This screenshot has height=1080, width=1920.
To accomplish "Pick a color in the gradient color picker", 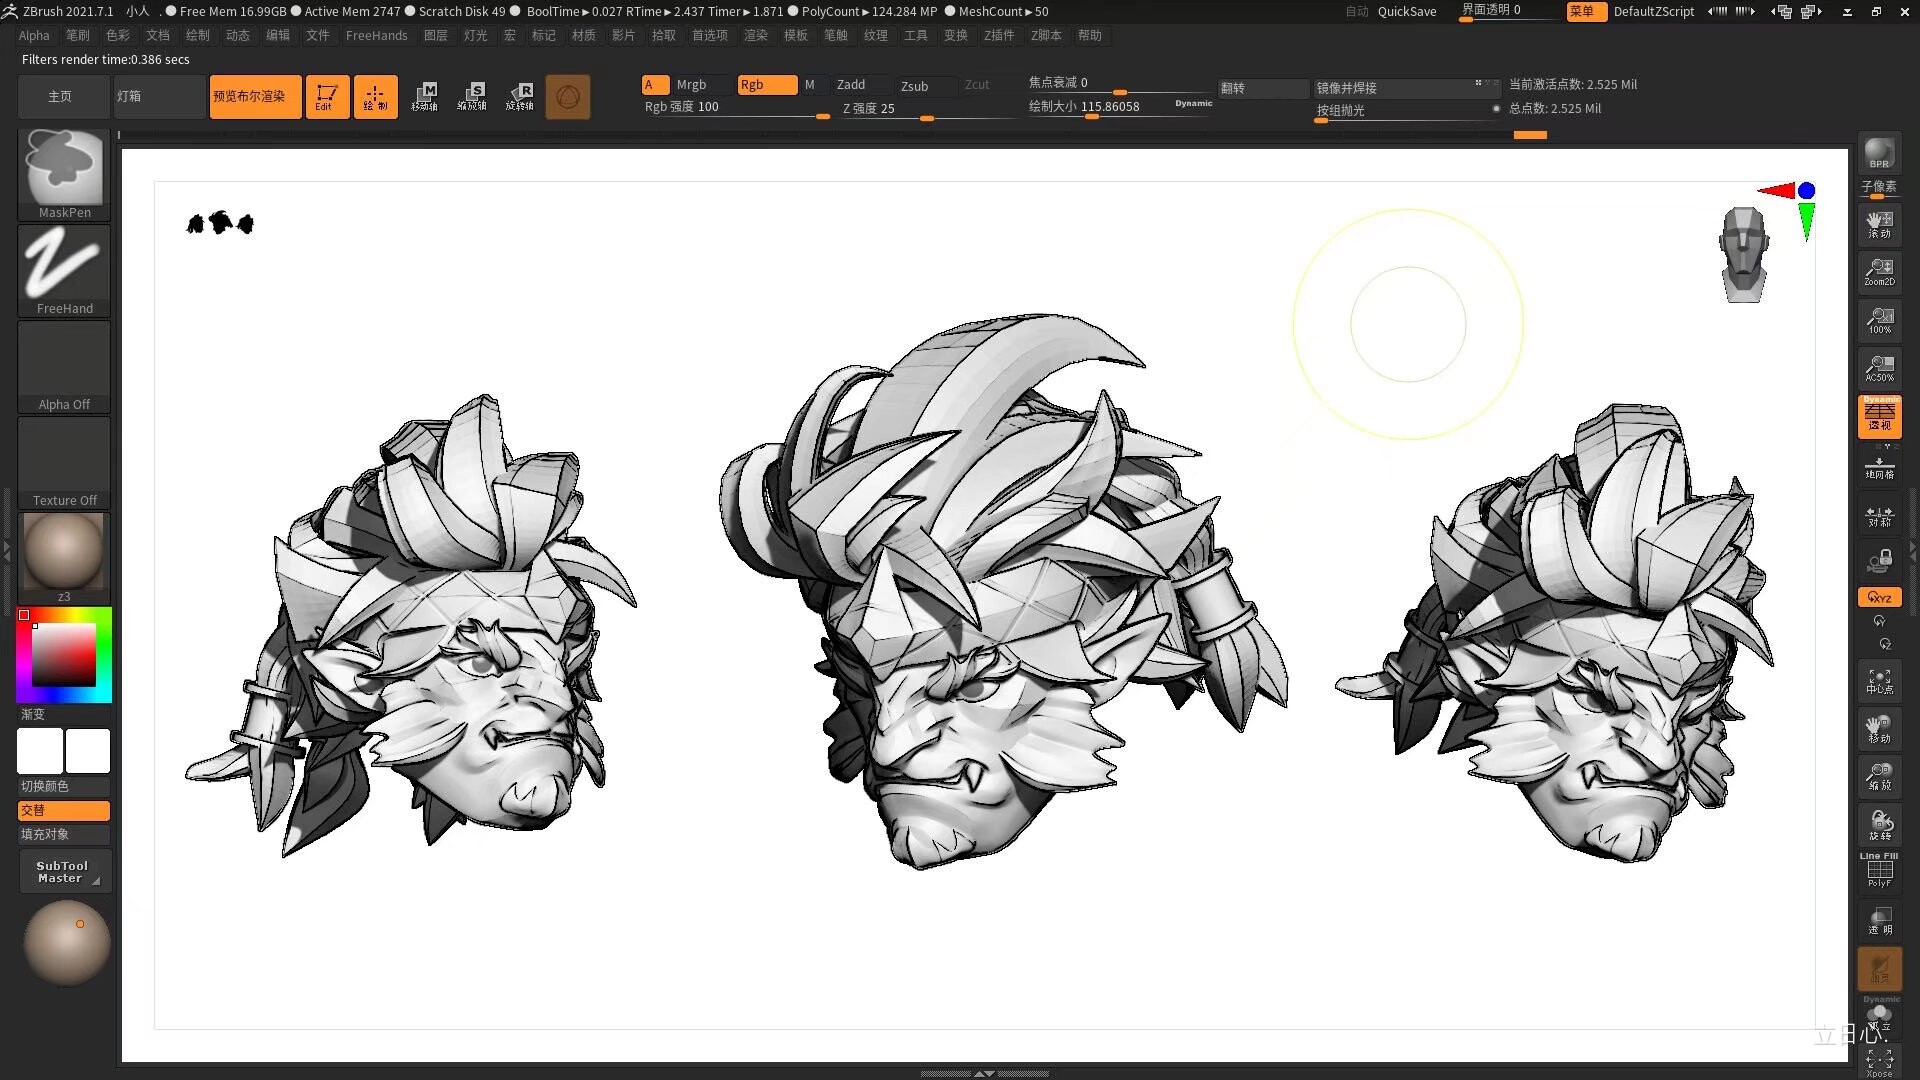I will 63,655.
